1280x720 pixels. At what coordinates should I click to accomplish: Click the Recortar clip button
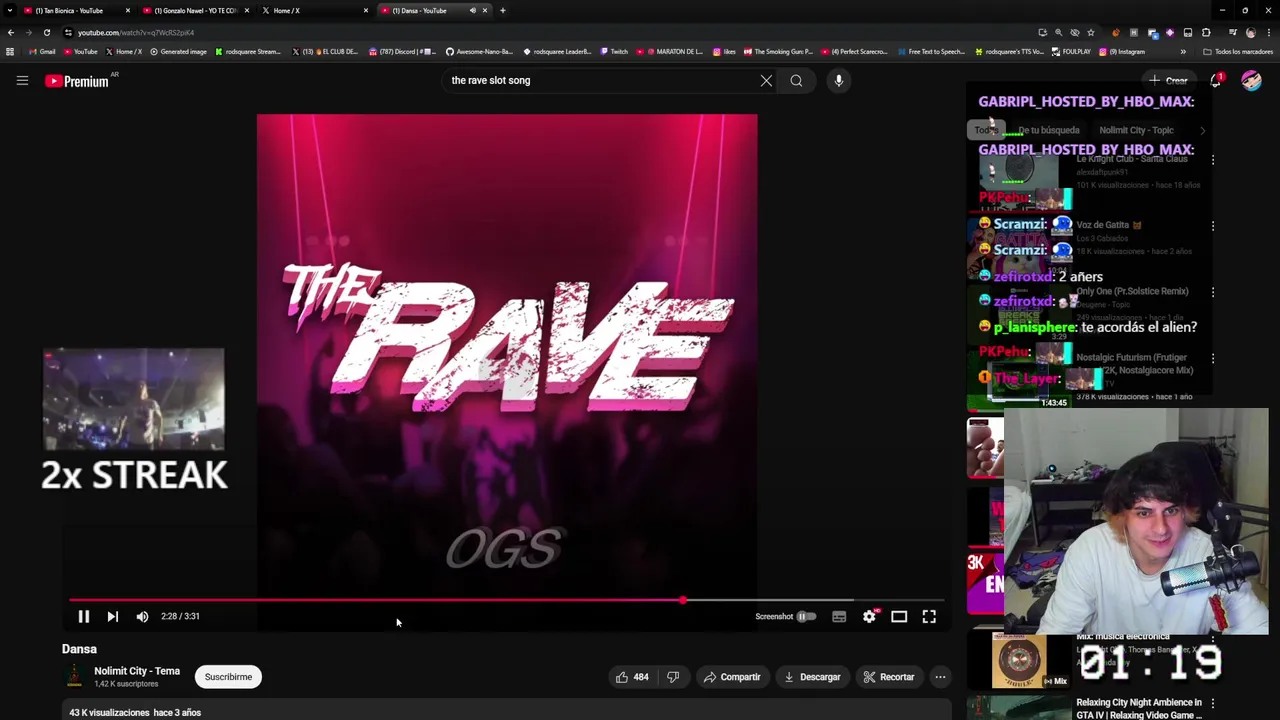pos(889,677)
